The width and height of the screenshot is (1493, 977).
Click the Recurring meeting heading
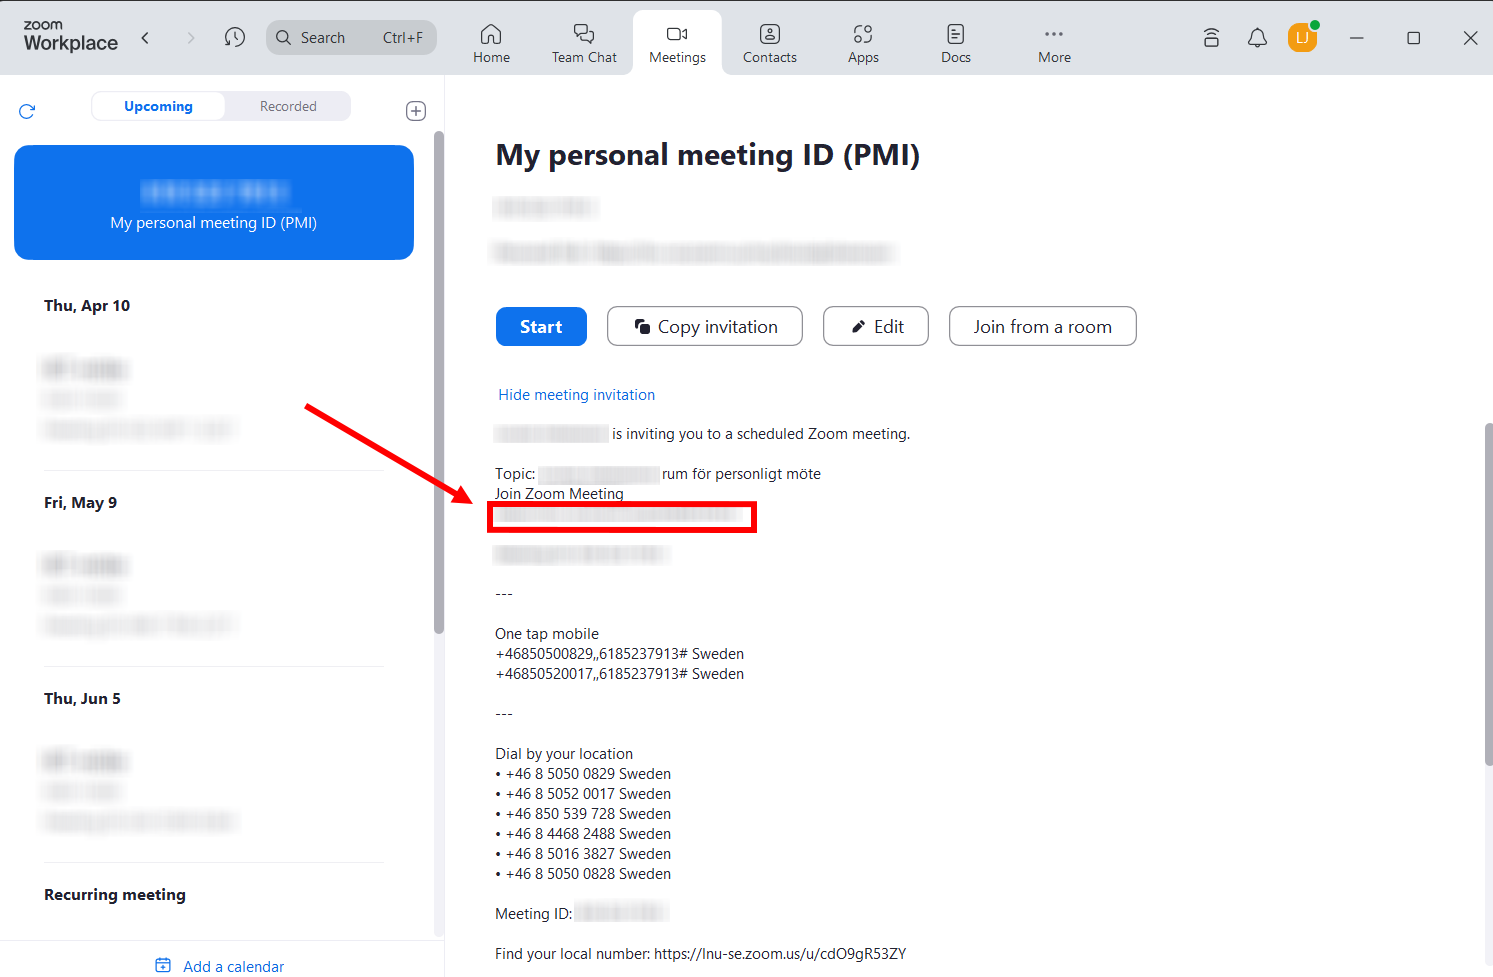(115, 895)
